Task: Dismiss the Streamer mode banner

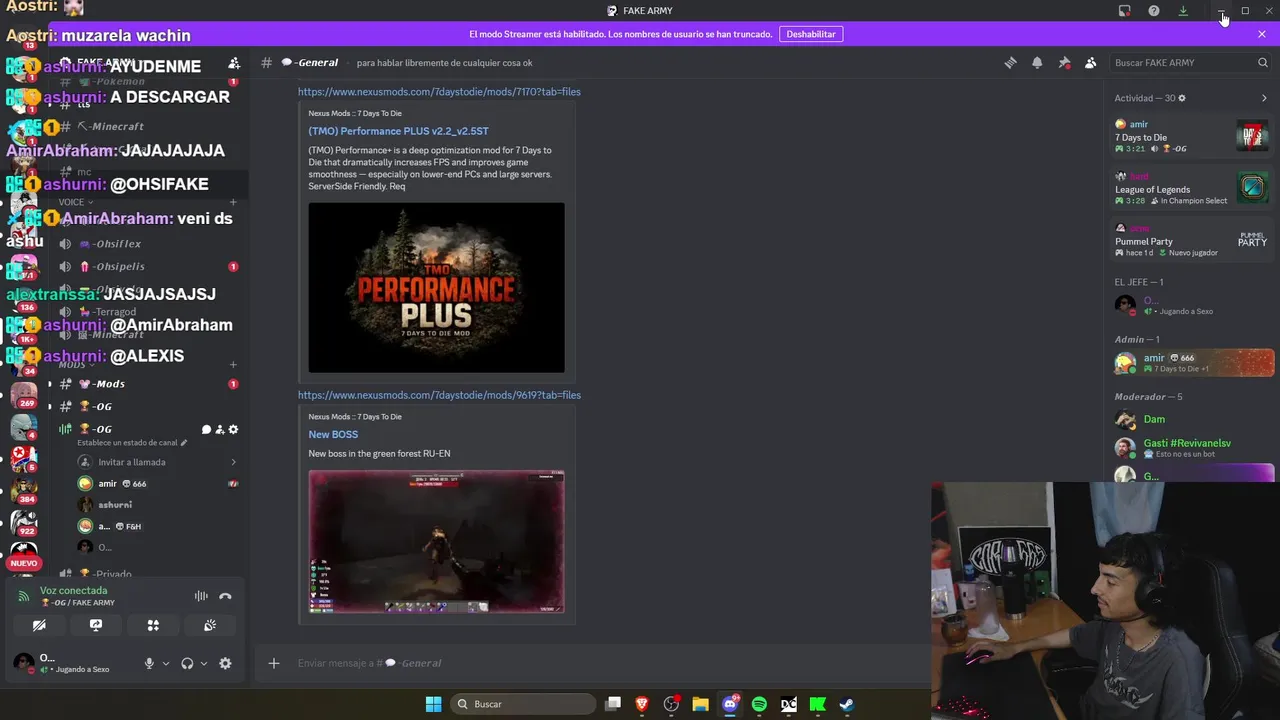Action: [1262, 34]
